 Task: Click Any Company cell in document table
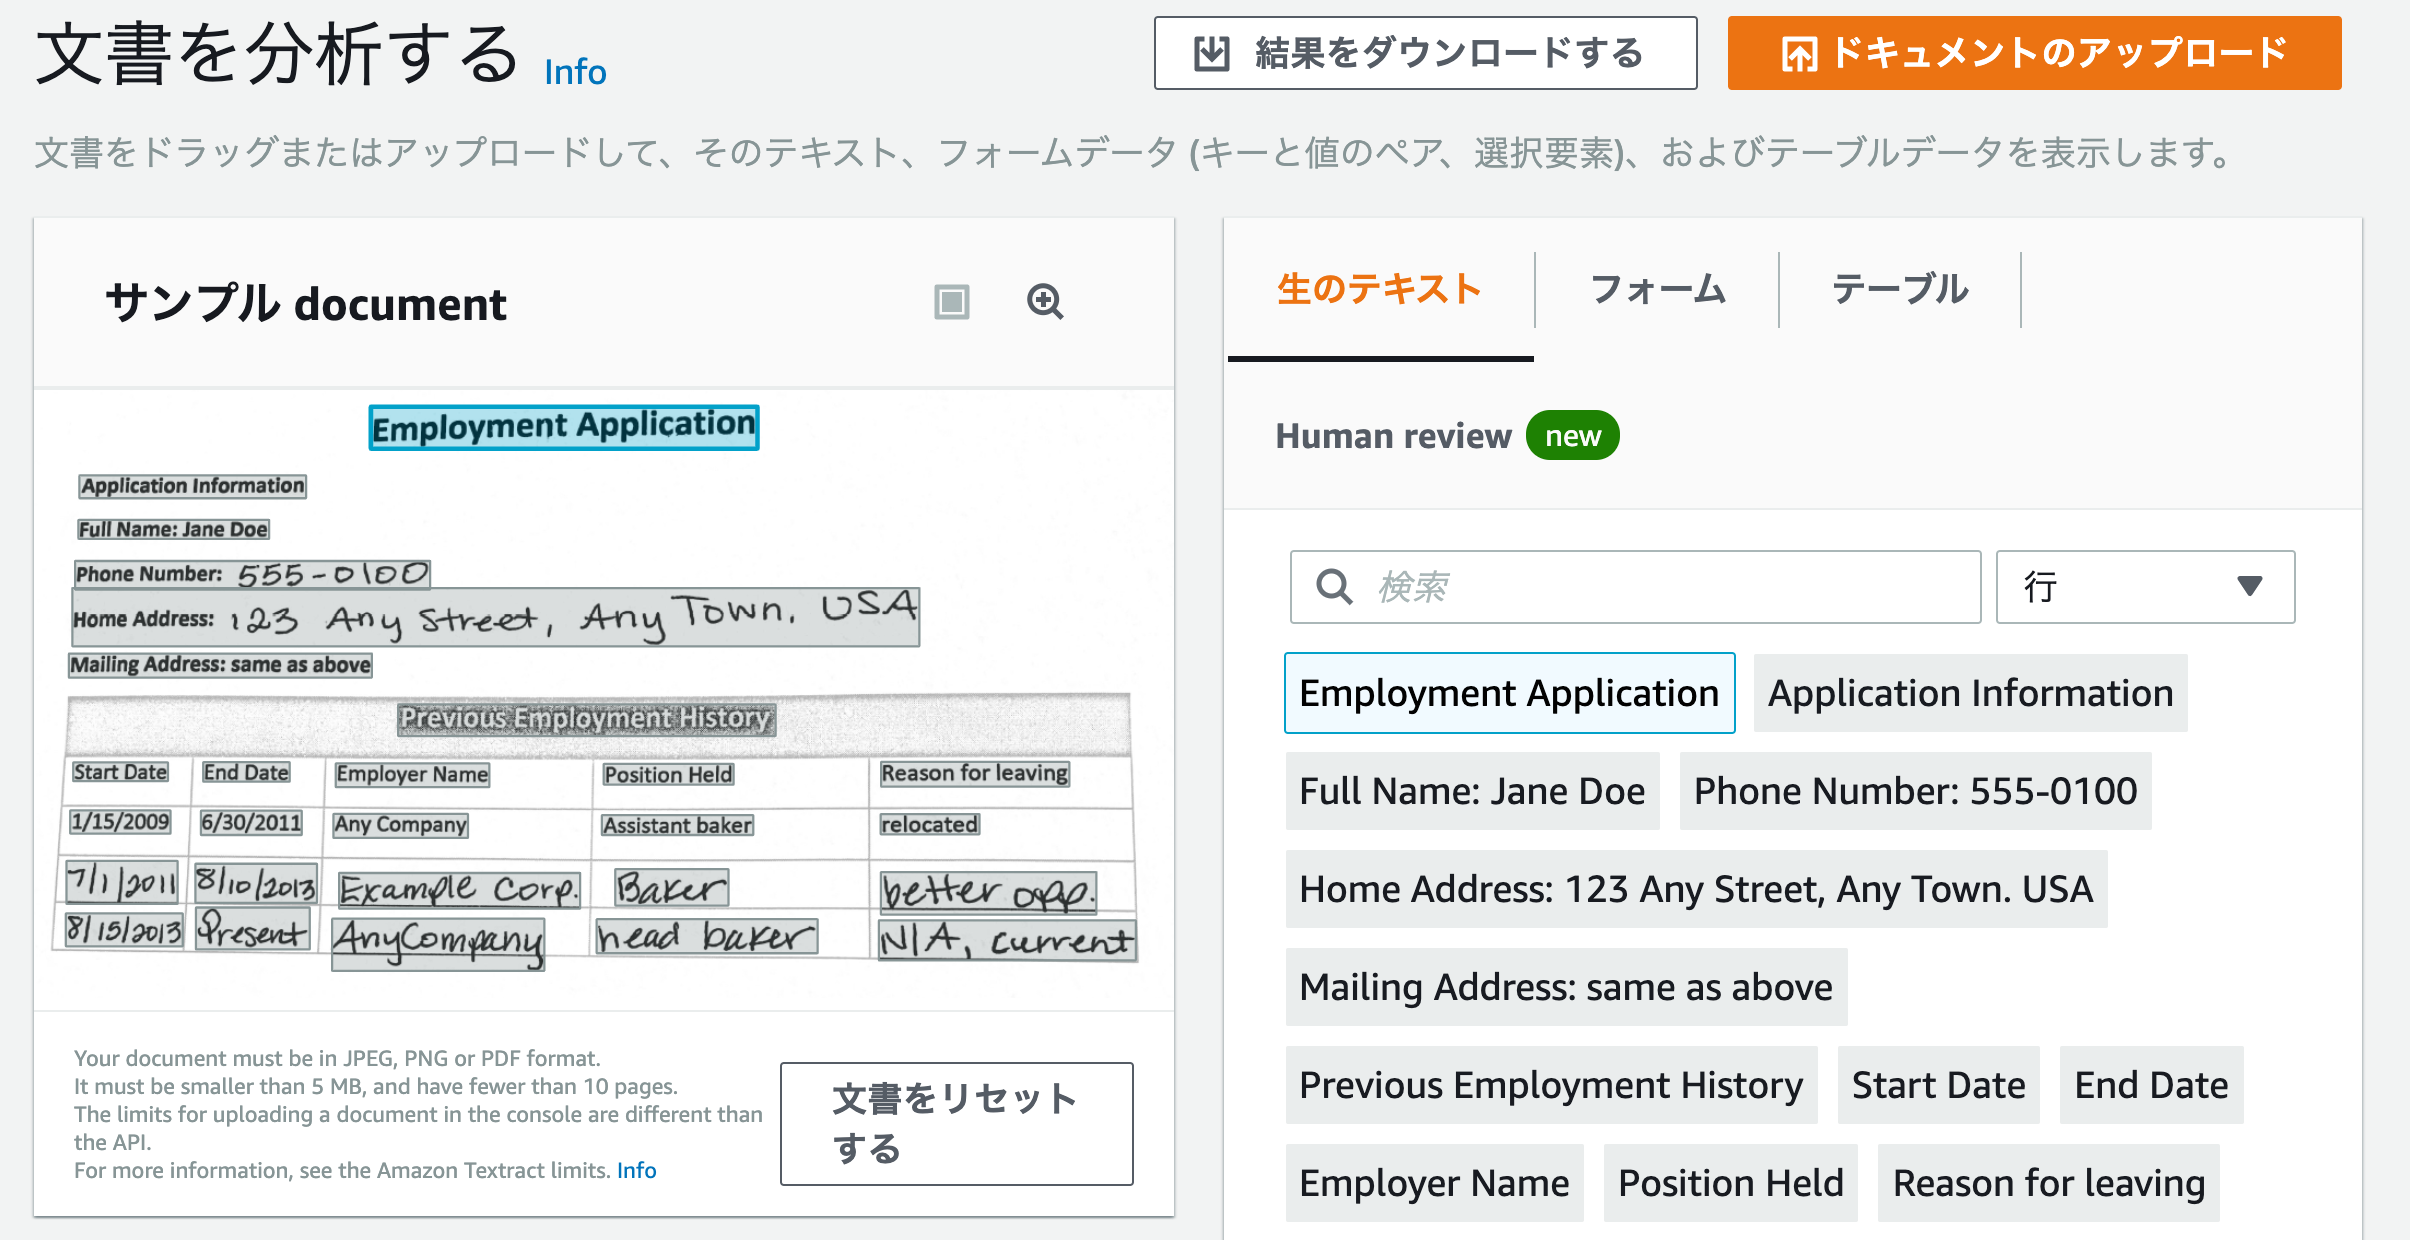click(400, 825)
